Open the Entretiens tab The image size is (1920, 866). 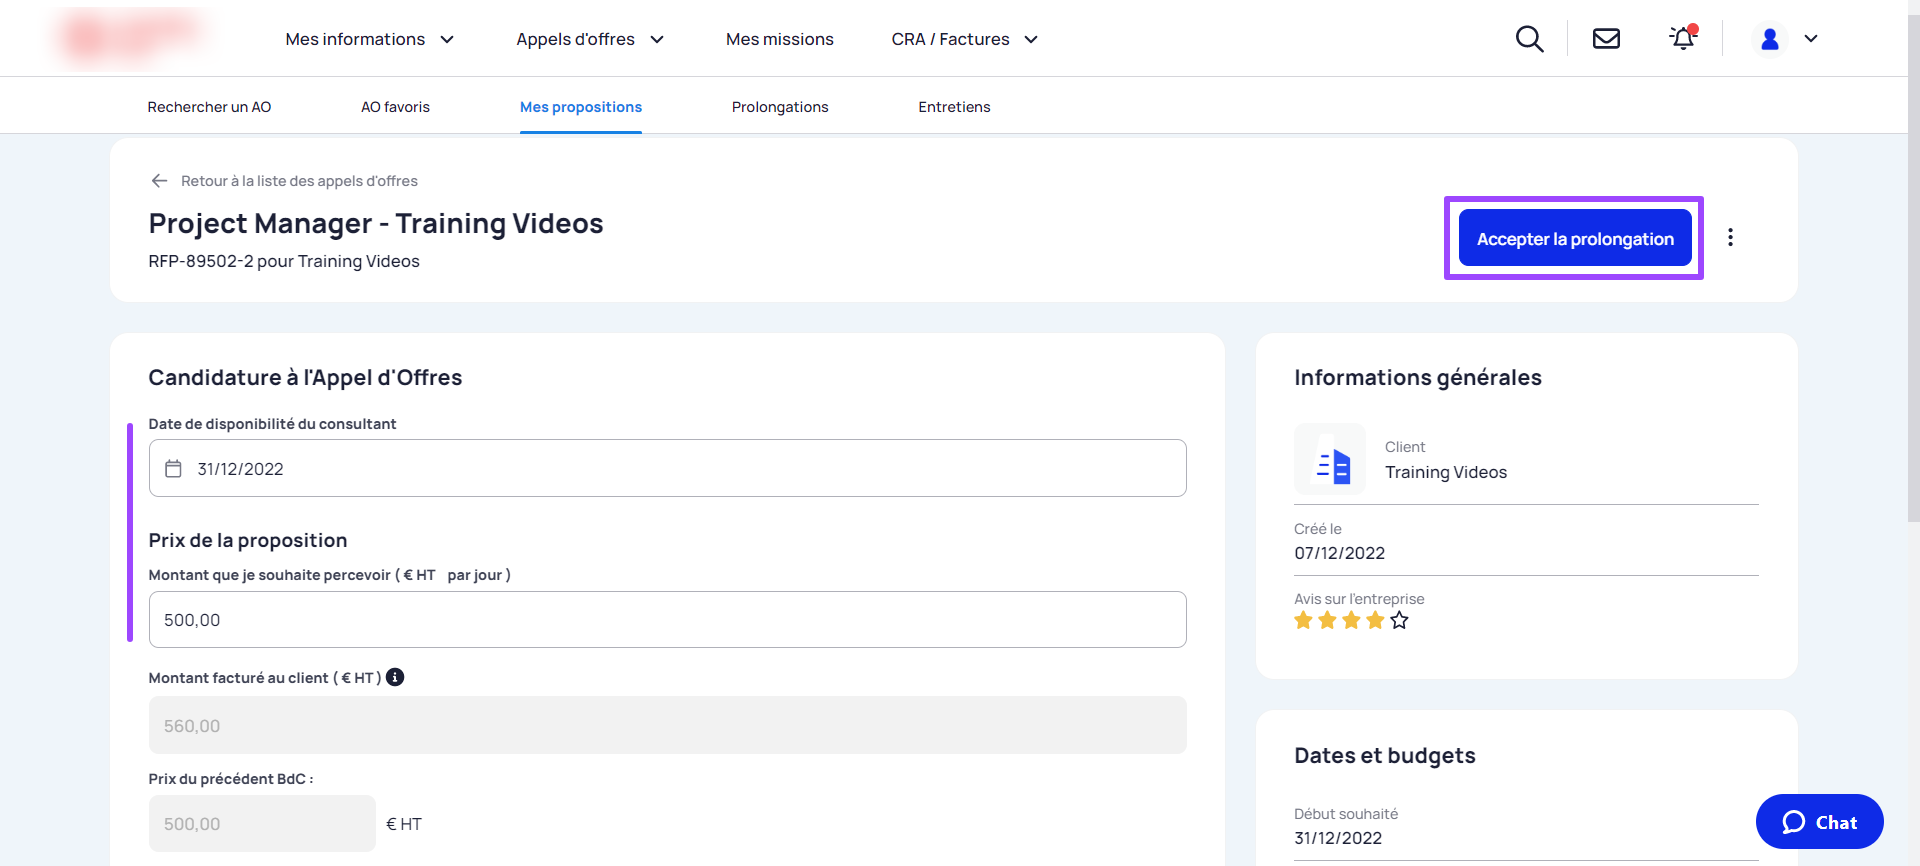click(954, 107)
